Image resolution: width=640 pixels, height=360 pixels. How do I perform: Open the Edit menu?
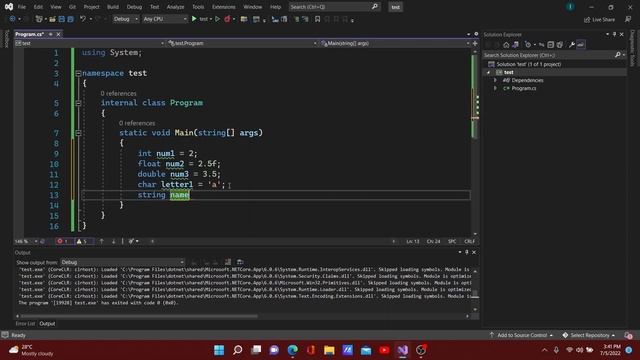click(38, 7)
